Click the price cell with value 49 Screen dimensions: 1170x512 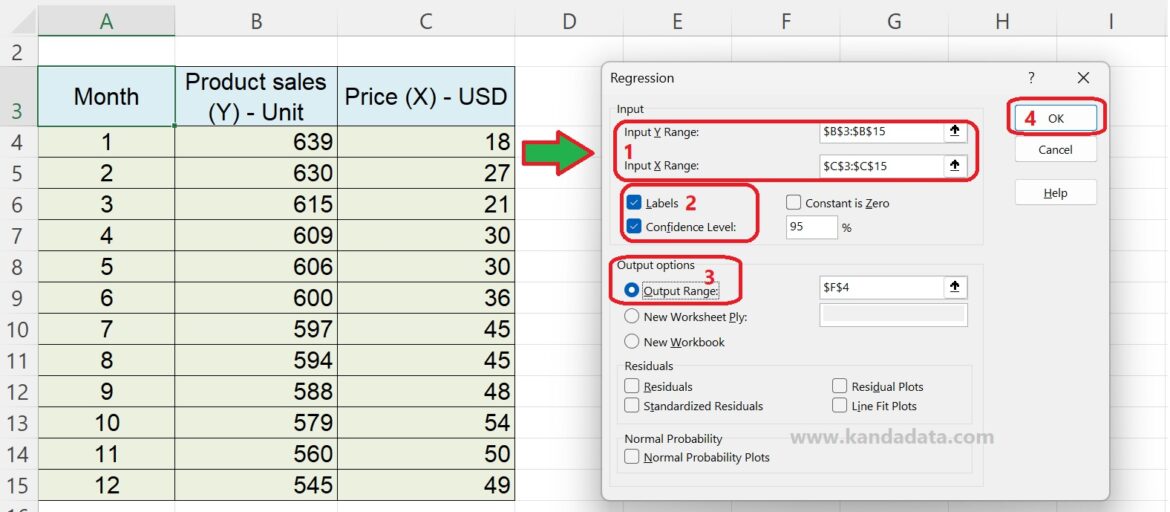click(425, 485)
